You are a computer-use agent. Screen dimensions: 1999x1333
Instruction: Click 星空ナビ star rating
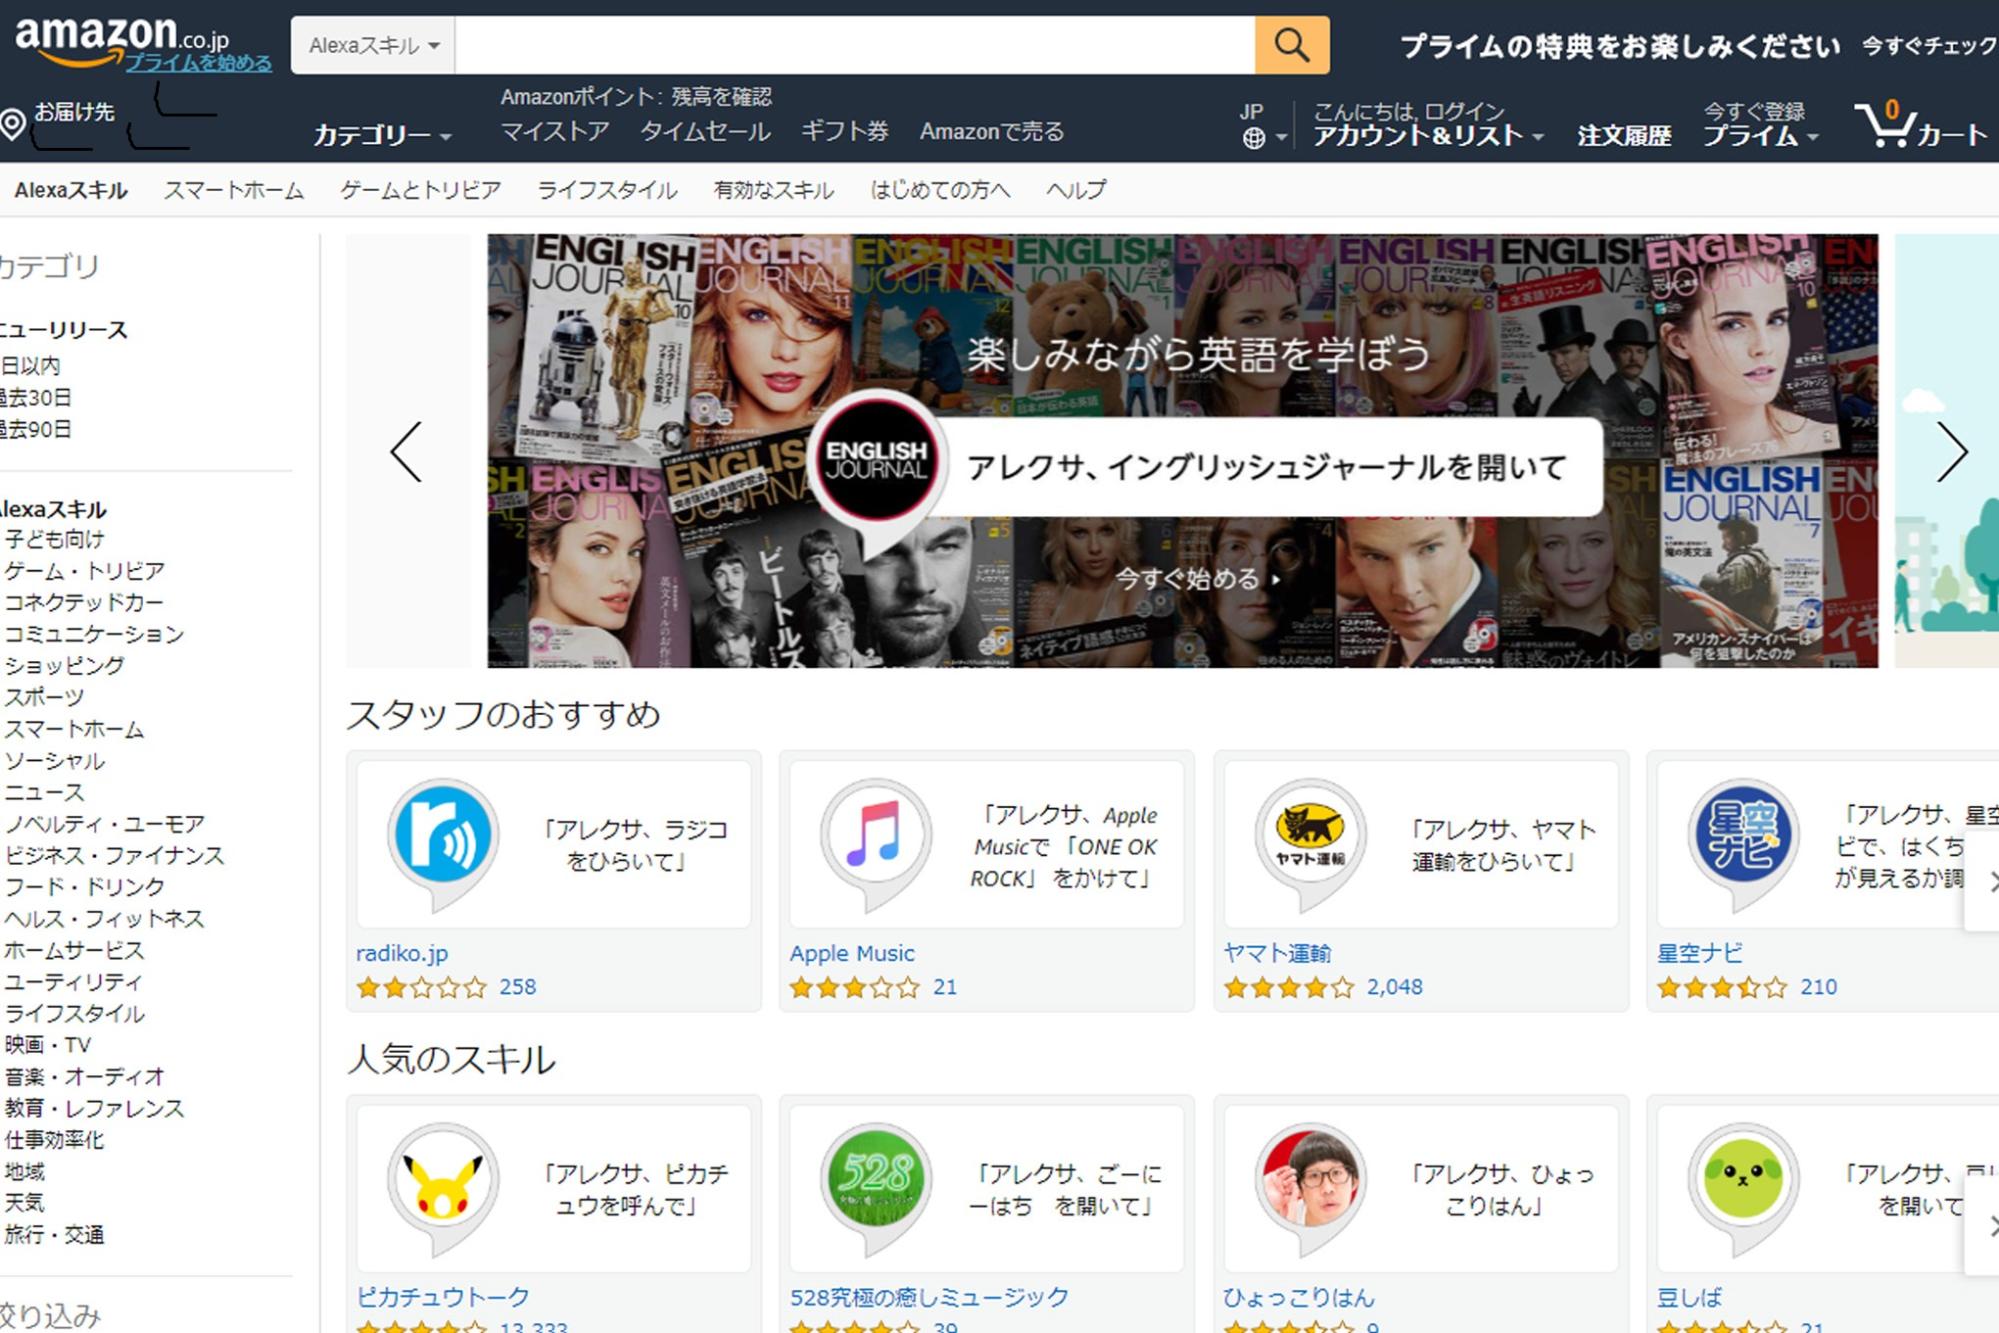click(x=1722, y=988)
